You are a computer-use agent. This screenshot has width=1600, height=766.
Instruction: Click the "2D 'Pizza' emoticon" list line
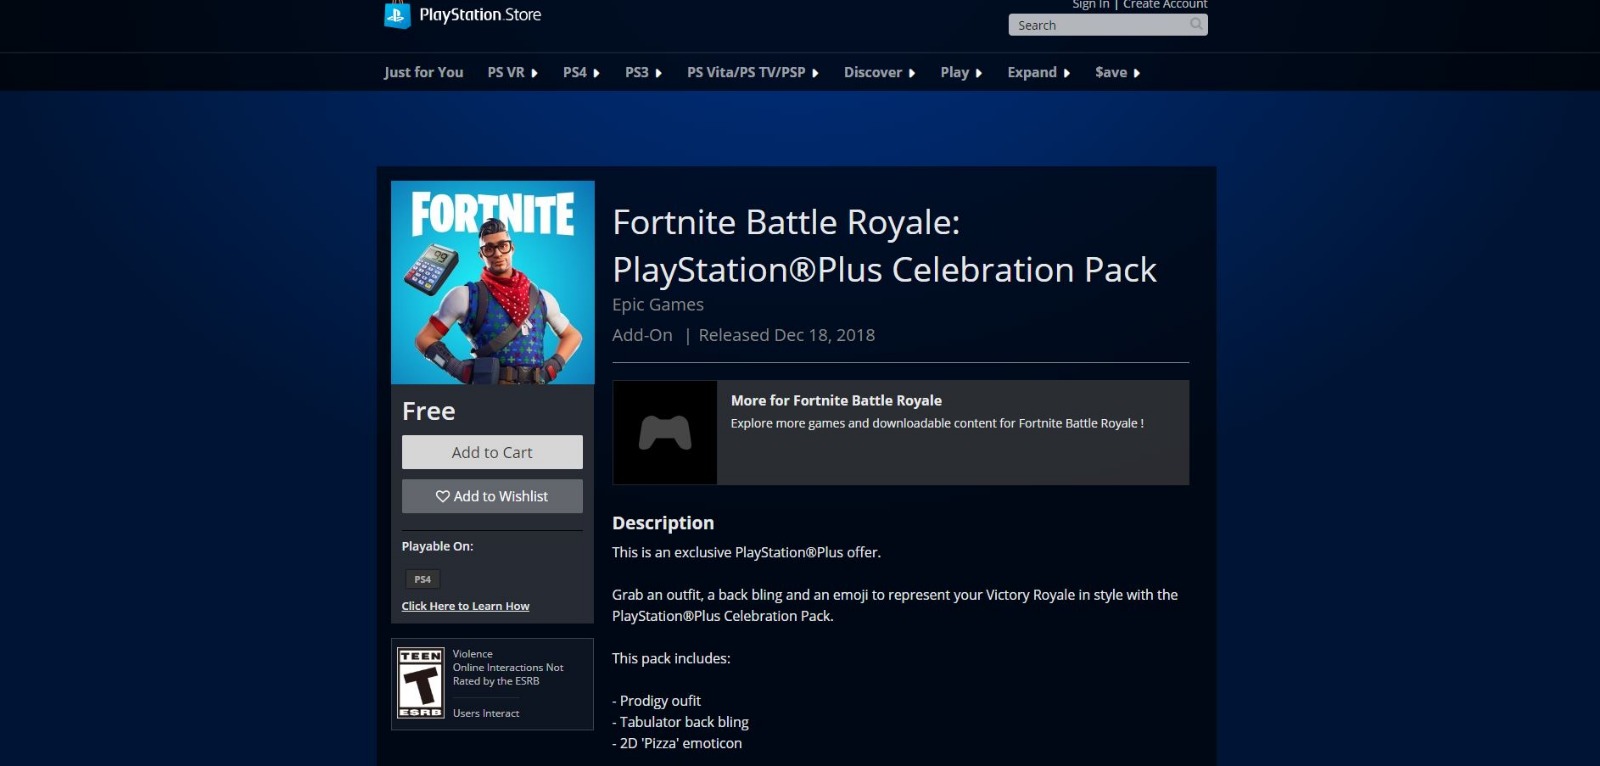[677, 743]
